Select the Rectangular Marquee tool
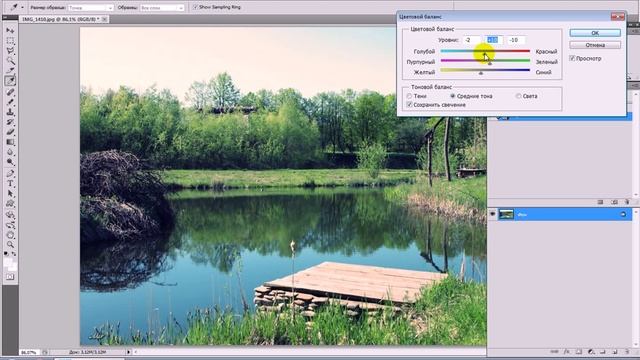The width and height of the screenshot is (640, 360). click(10, 40)
